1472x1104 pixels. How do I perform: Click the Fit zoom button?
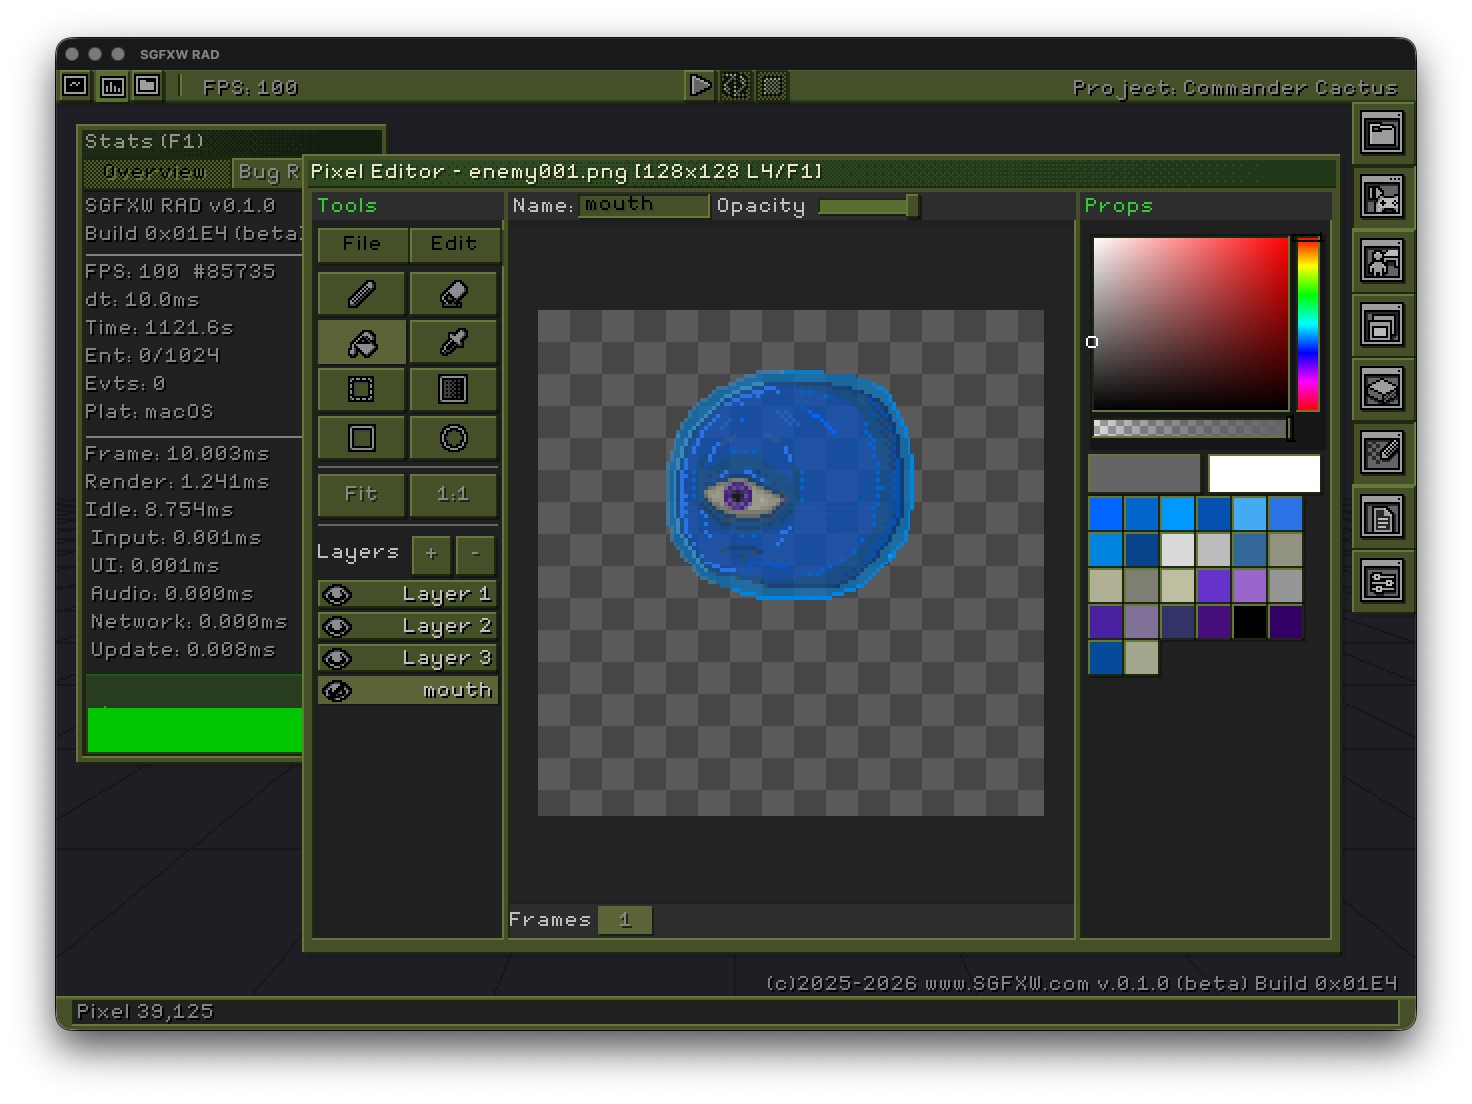362,494
